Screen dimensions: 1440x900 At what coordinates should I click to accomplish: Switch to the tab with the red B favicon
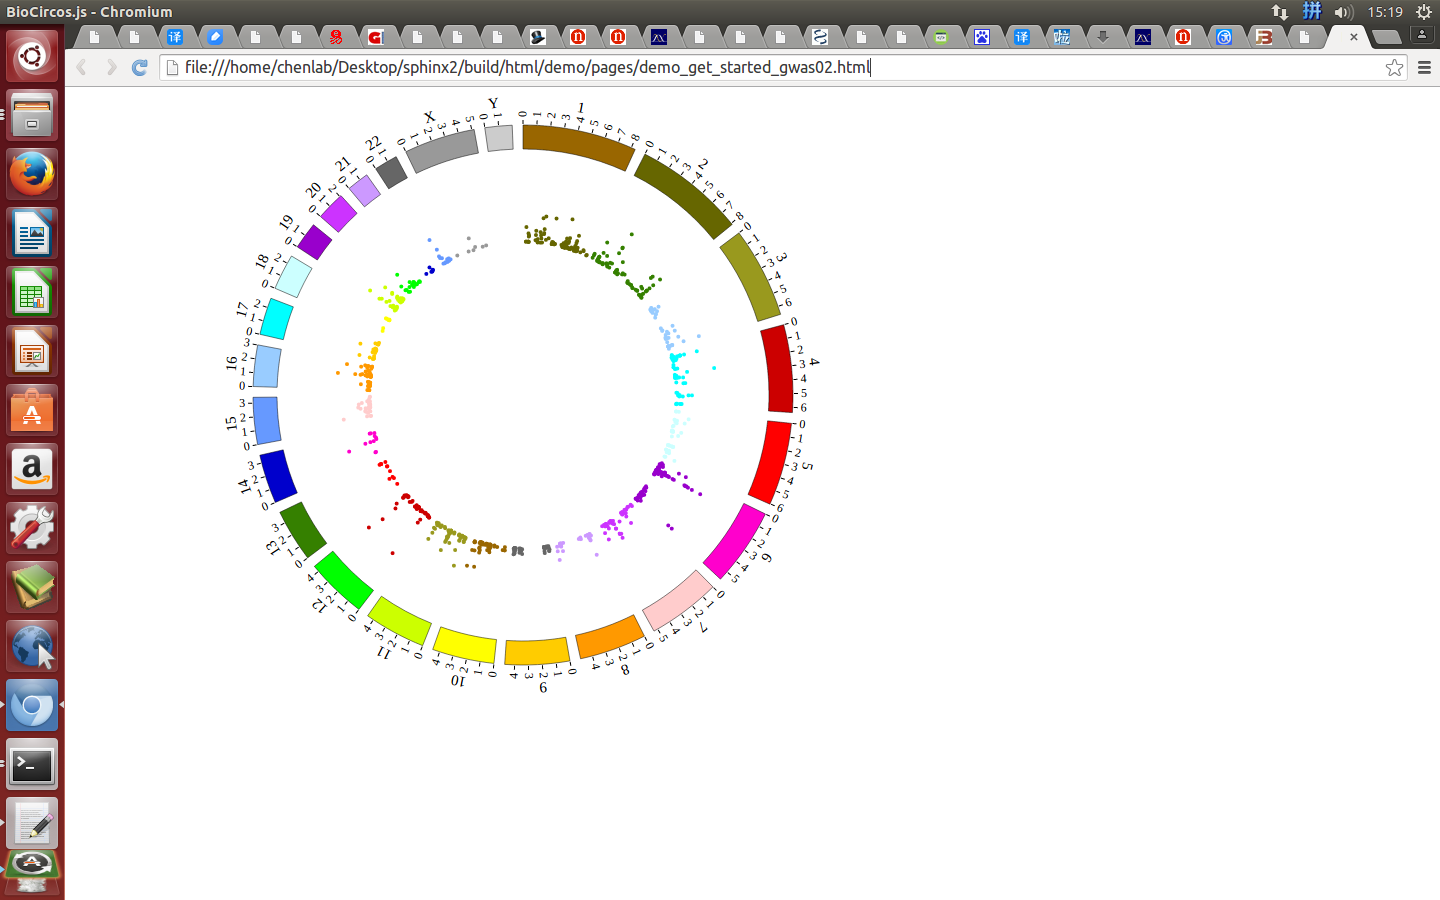point(1264,37)
